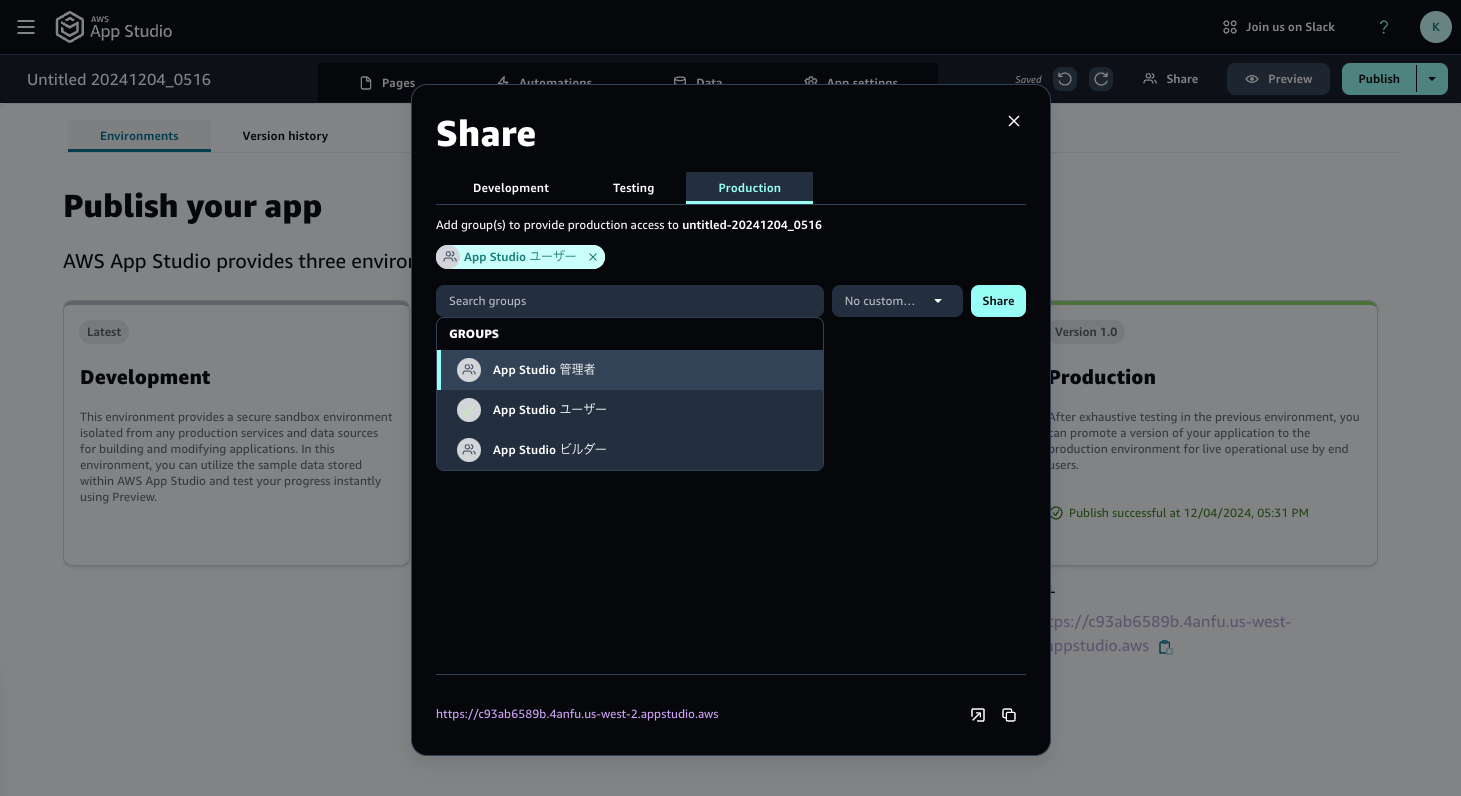Click the undo arrow icon

(1065, 79)
